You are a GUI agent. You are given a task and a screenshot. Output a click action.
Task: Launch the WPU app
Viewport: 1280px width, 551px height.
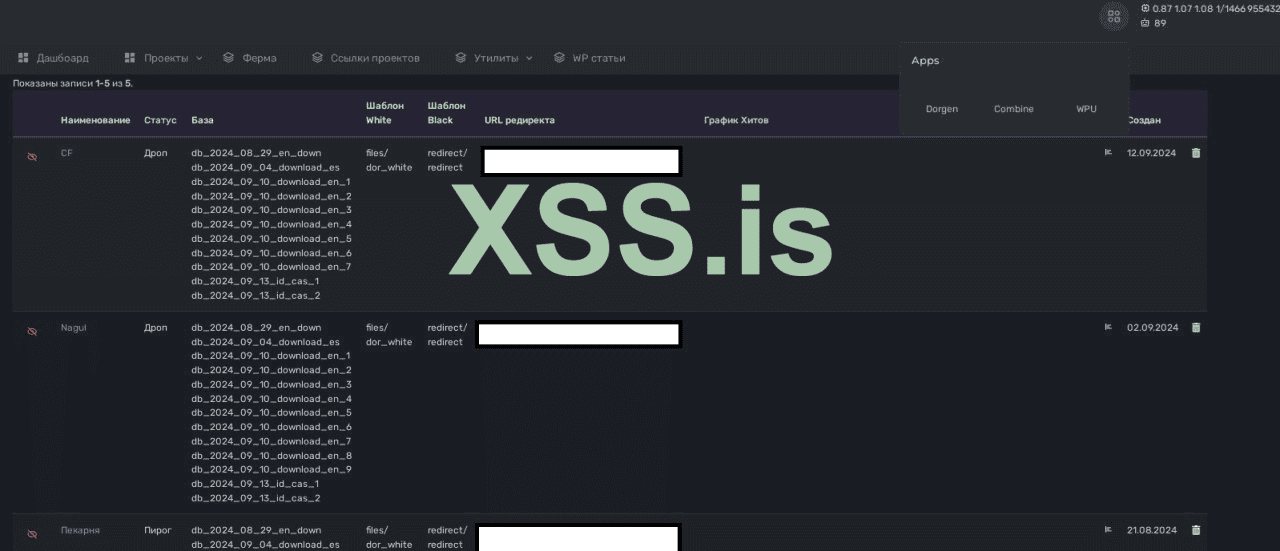click(x=1086, y=109)
